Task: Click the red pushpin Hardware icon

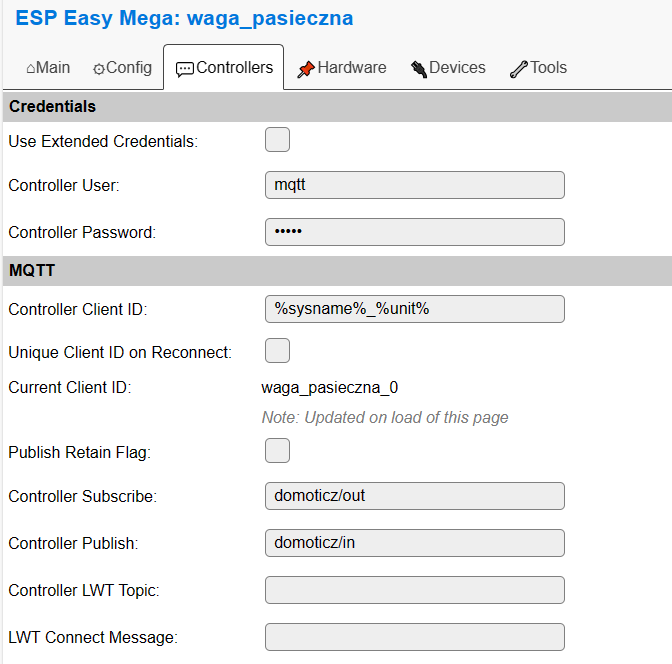Action: (306, 69)
